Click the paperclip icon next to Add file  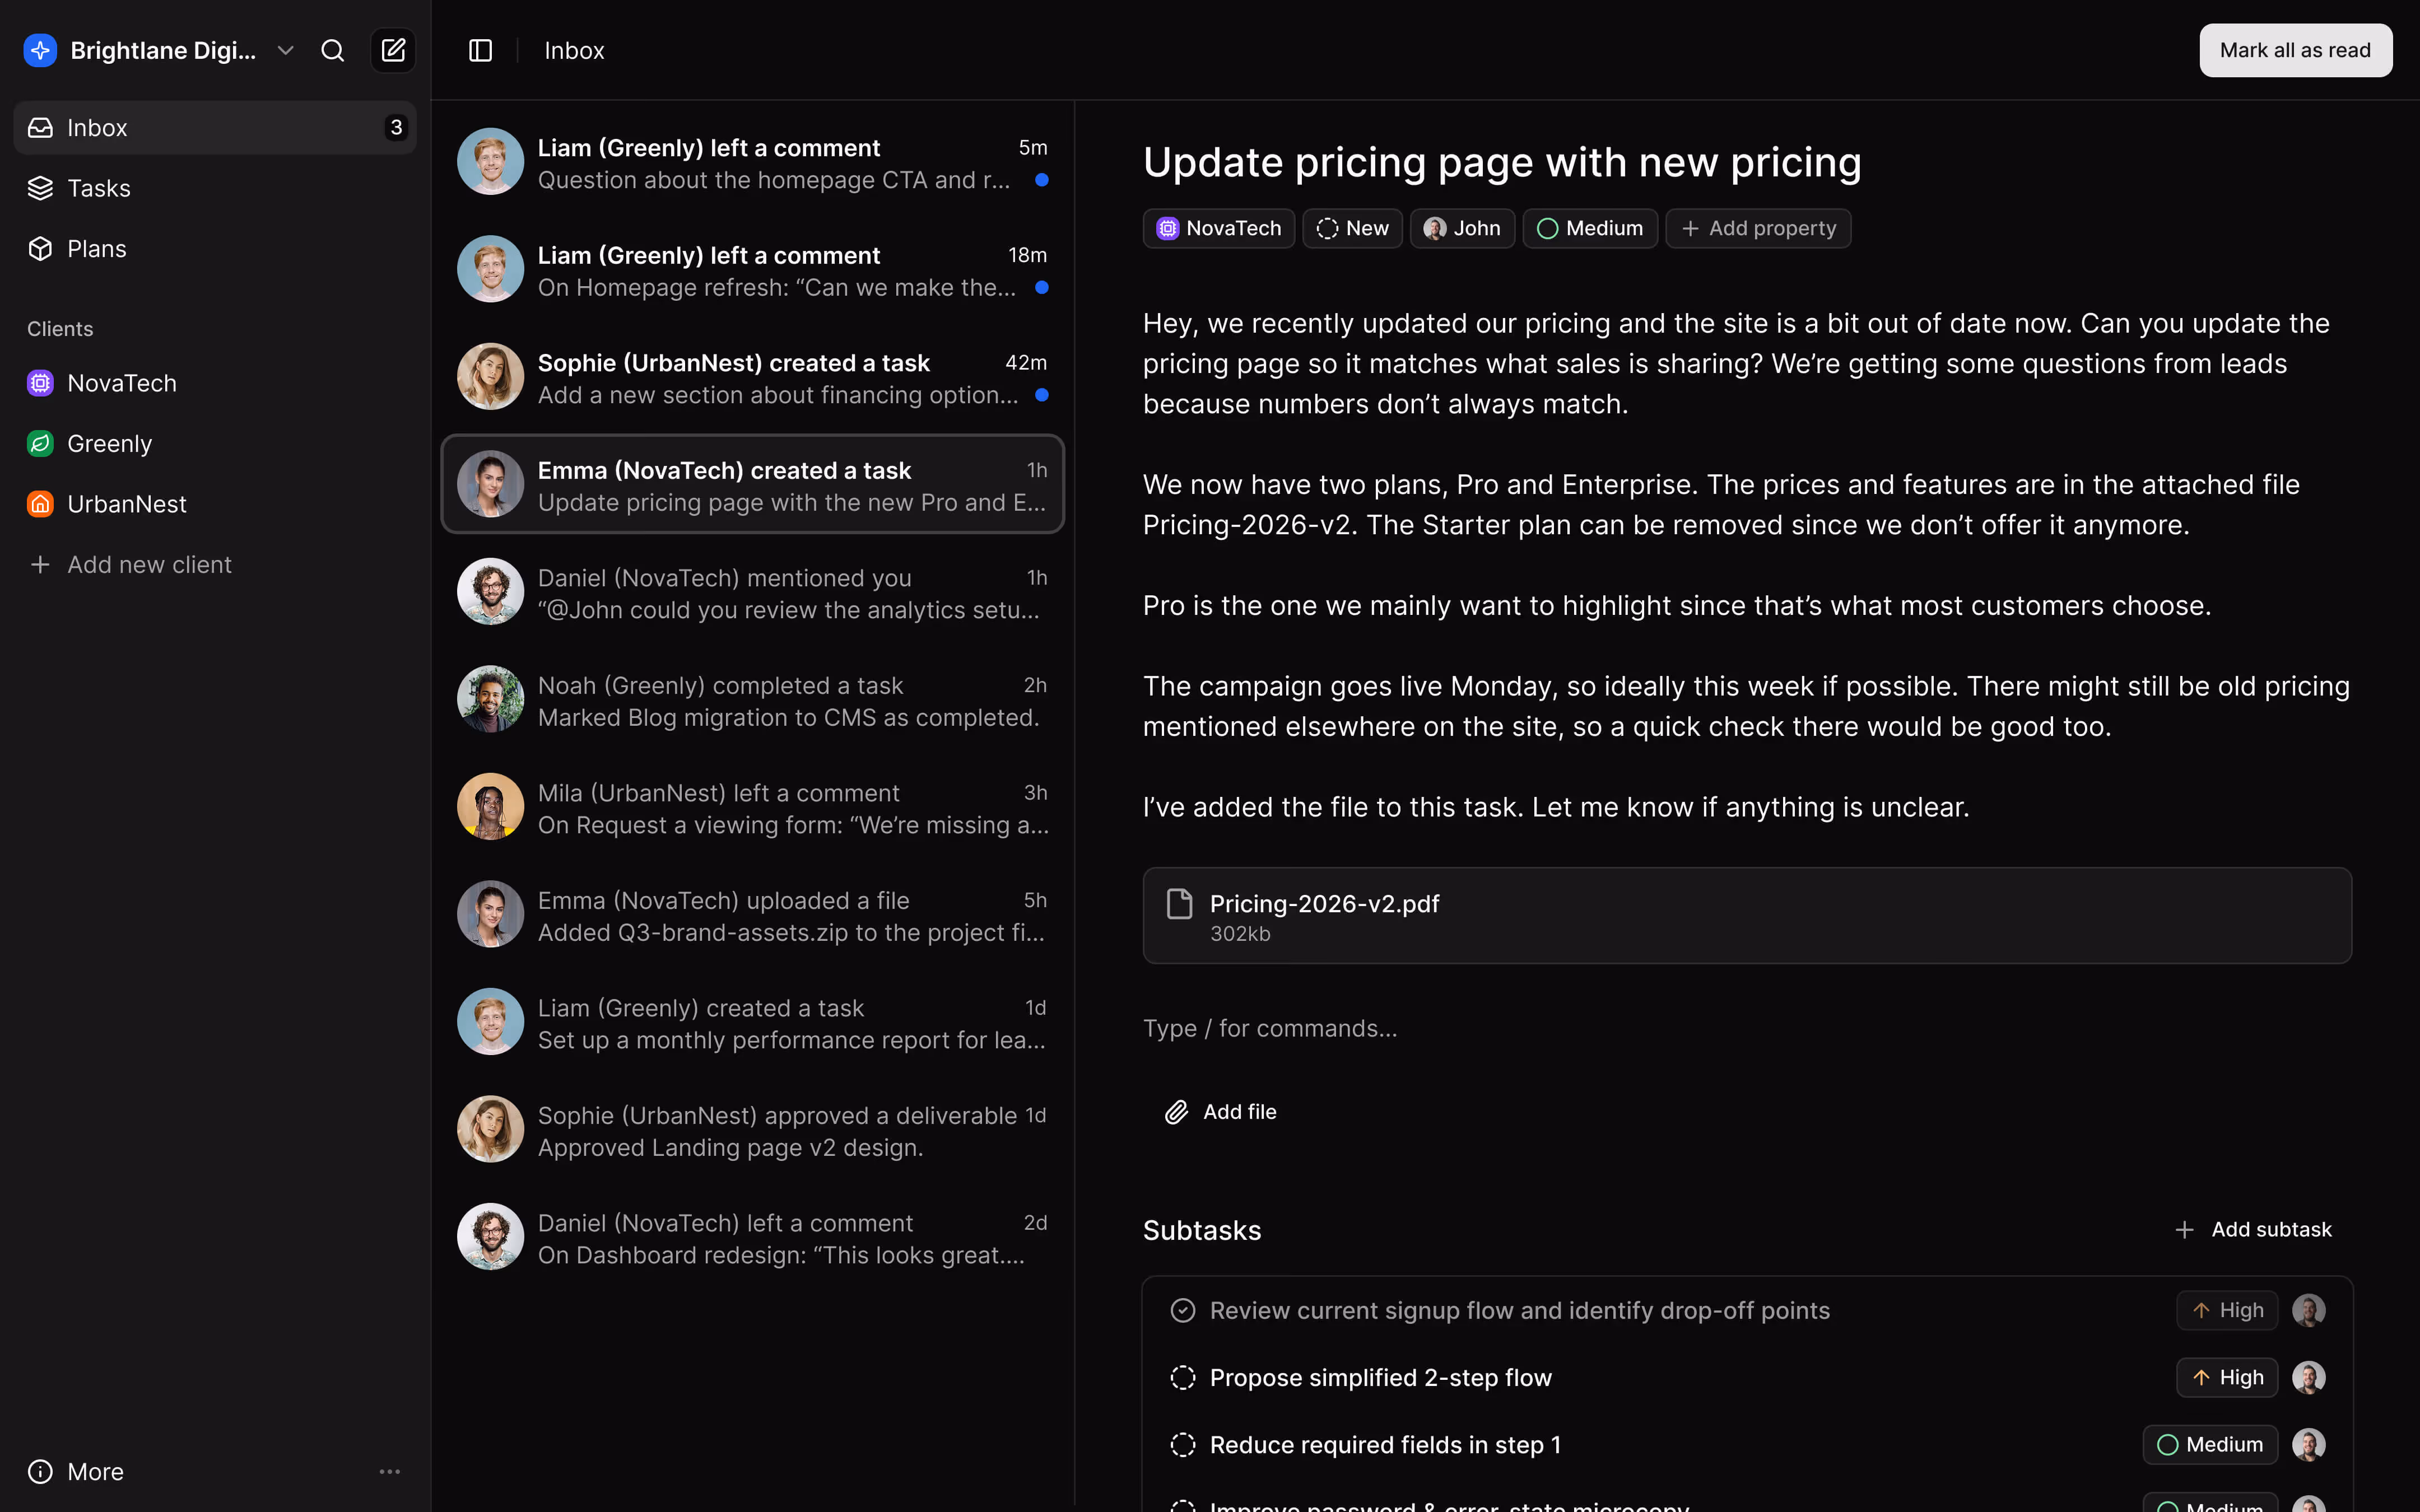pos(1176,1111)
